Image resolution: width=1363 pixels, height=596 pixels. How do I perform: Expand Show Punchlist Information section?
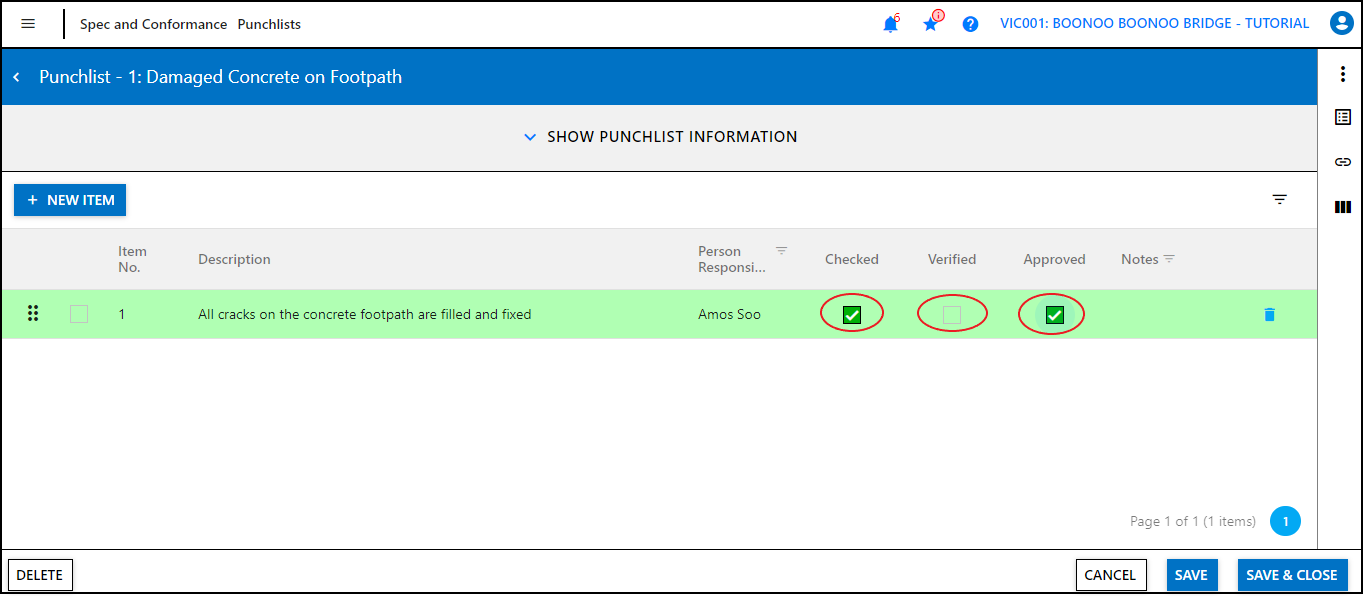pyautogui.click(x=660, y=137)
